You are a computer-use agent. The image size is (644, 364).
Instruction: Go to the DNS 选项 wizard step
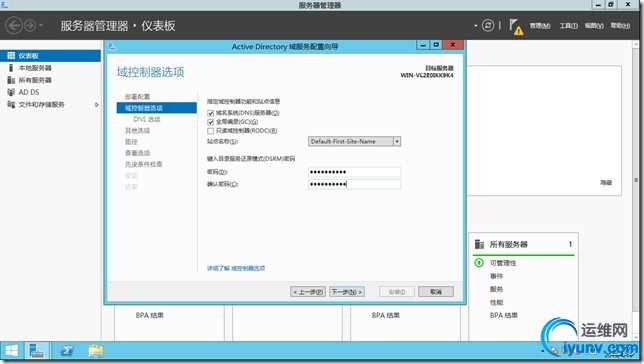click(147, 119)
